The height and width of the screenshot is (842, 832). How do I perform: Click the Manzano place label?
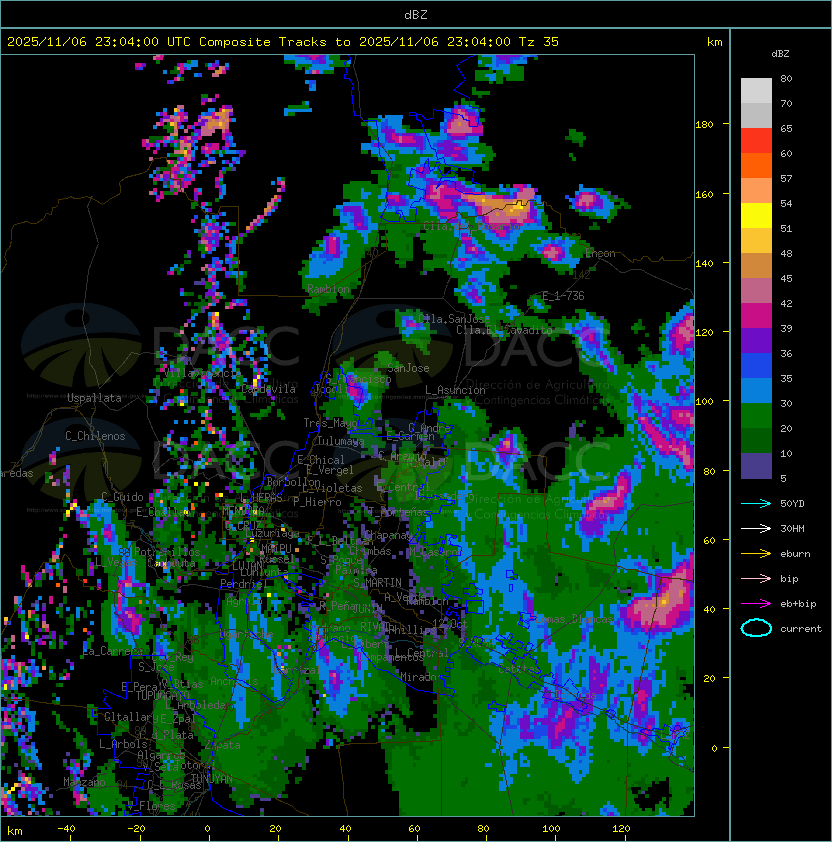point(84,782)
